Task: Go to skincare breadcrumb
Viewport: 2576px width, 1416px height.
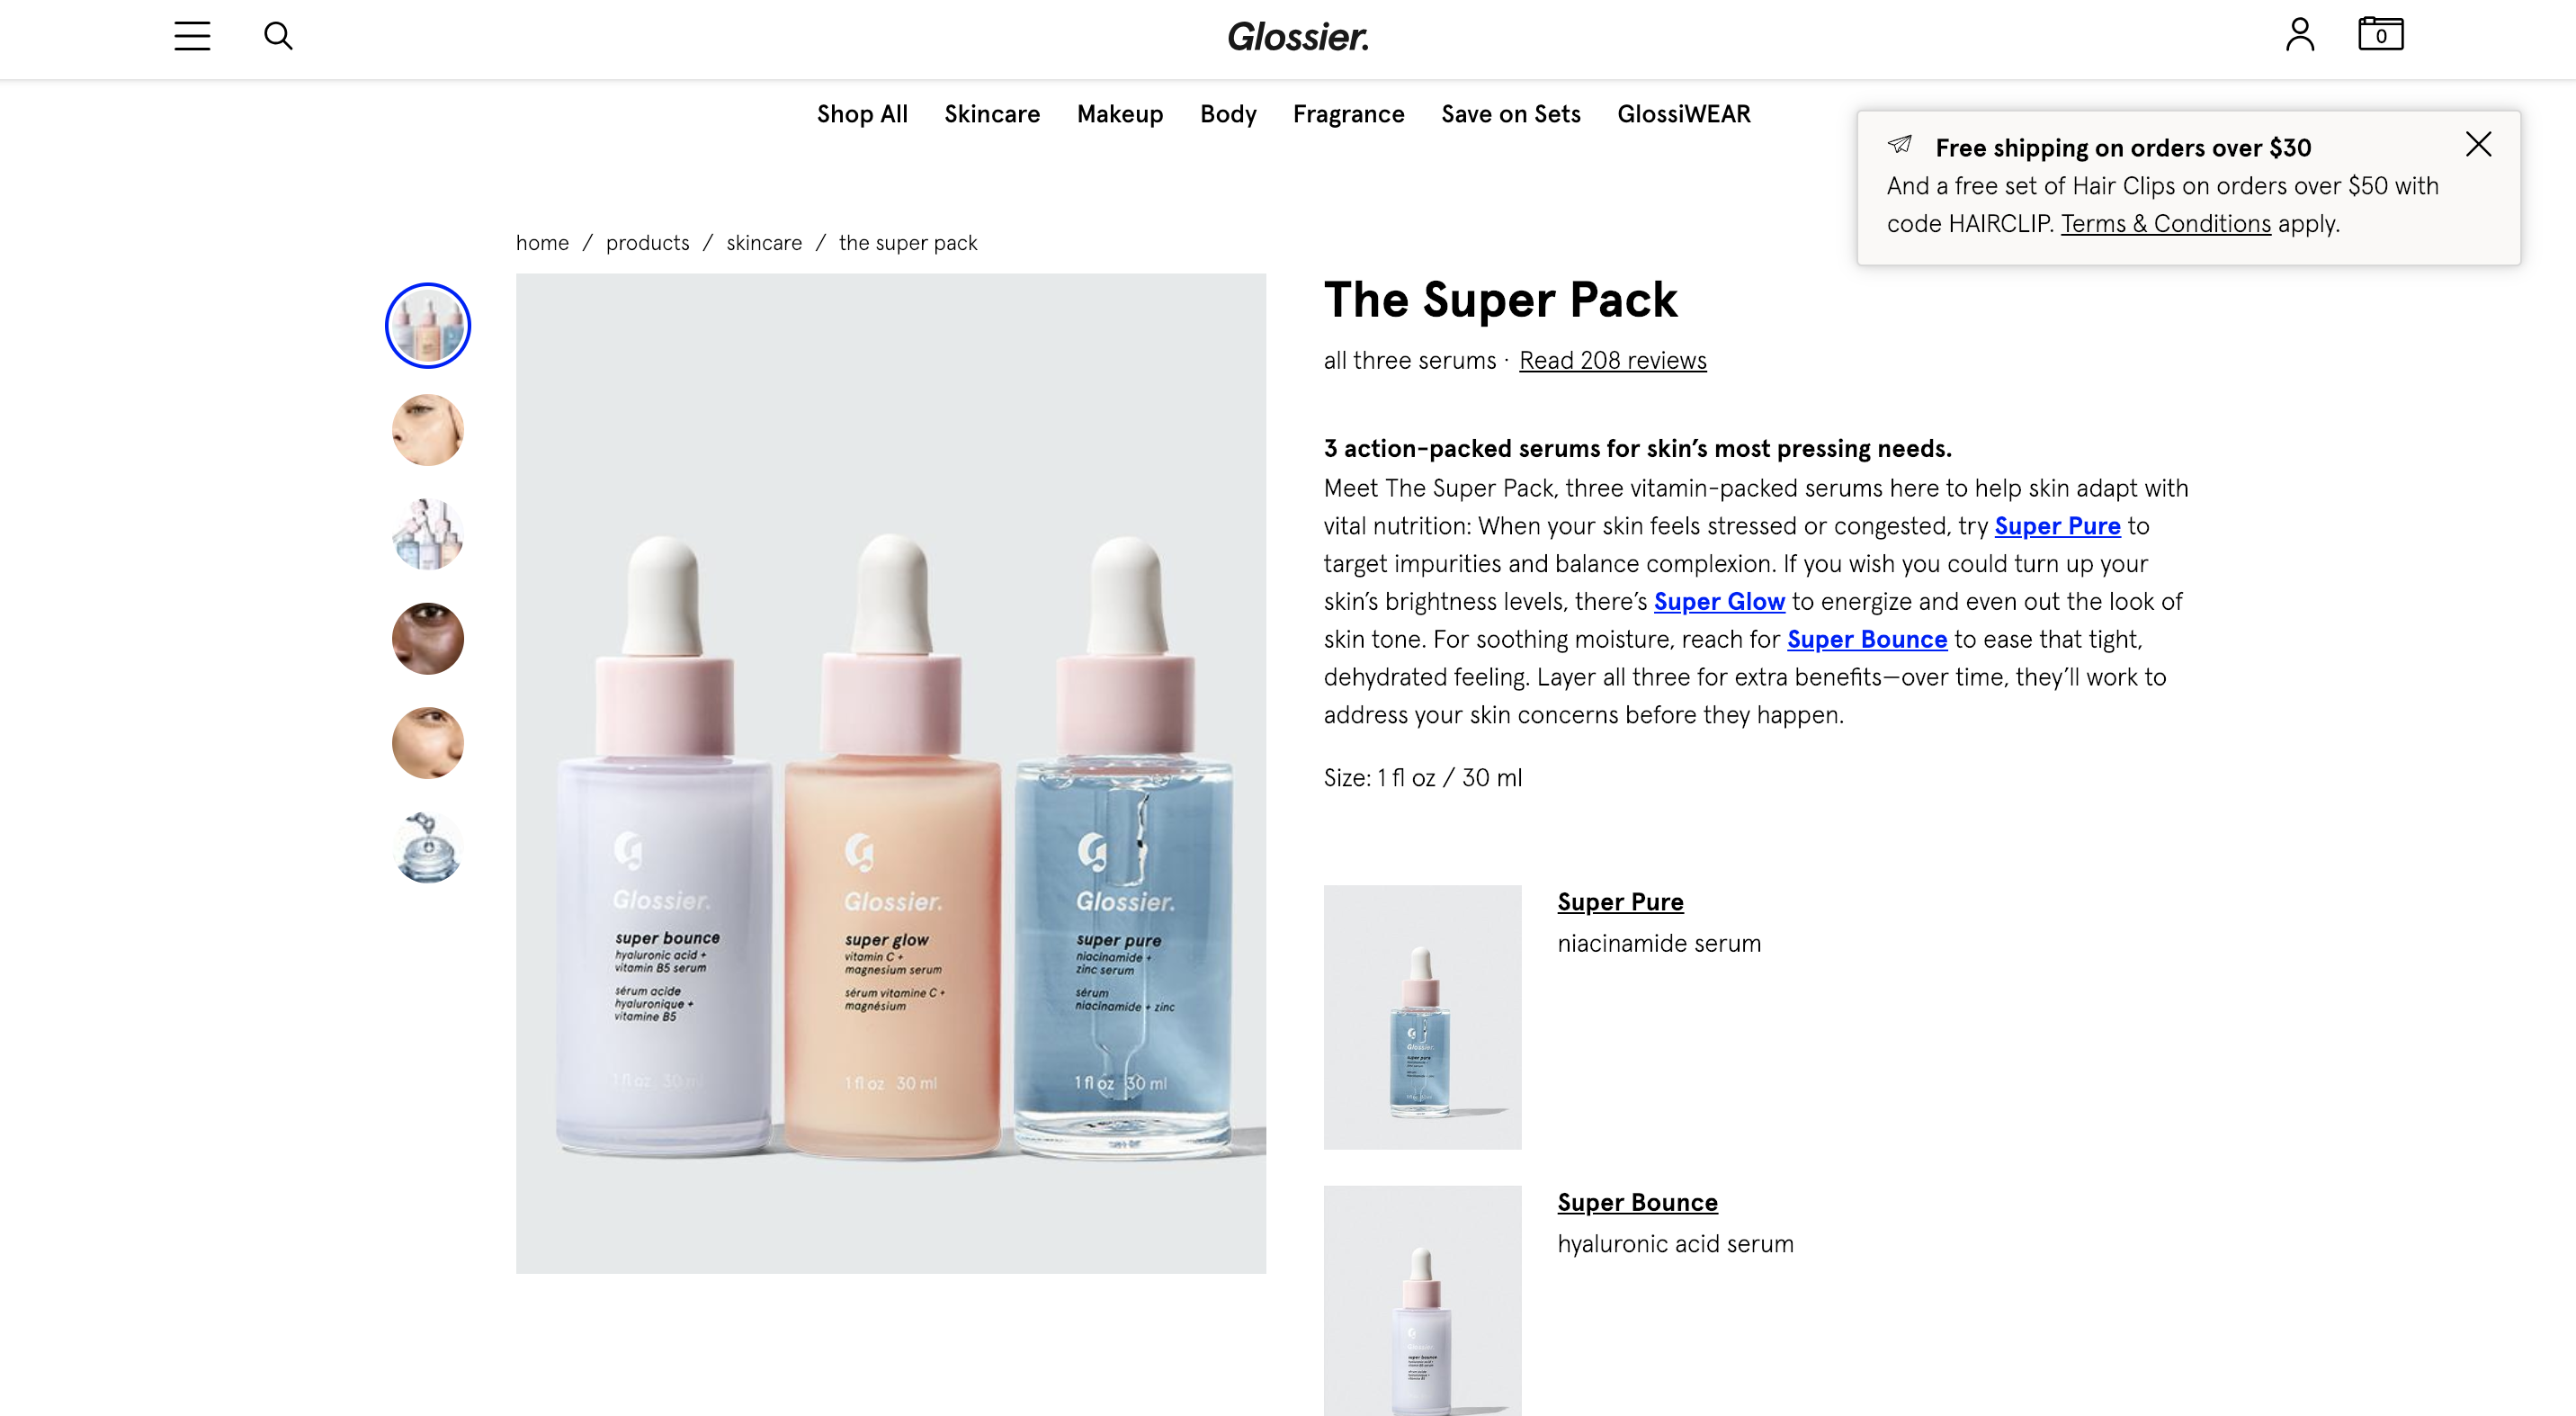Action: click(764, 243)
